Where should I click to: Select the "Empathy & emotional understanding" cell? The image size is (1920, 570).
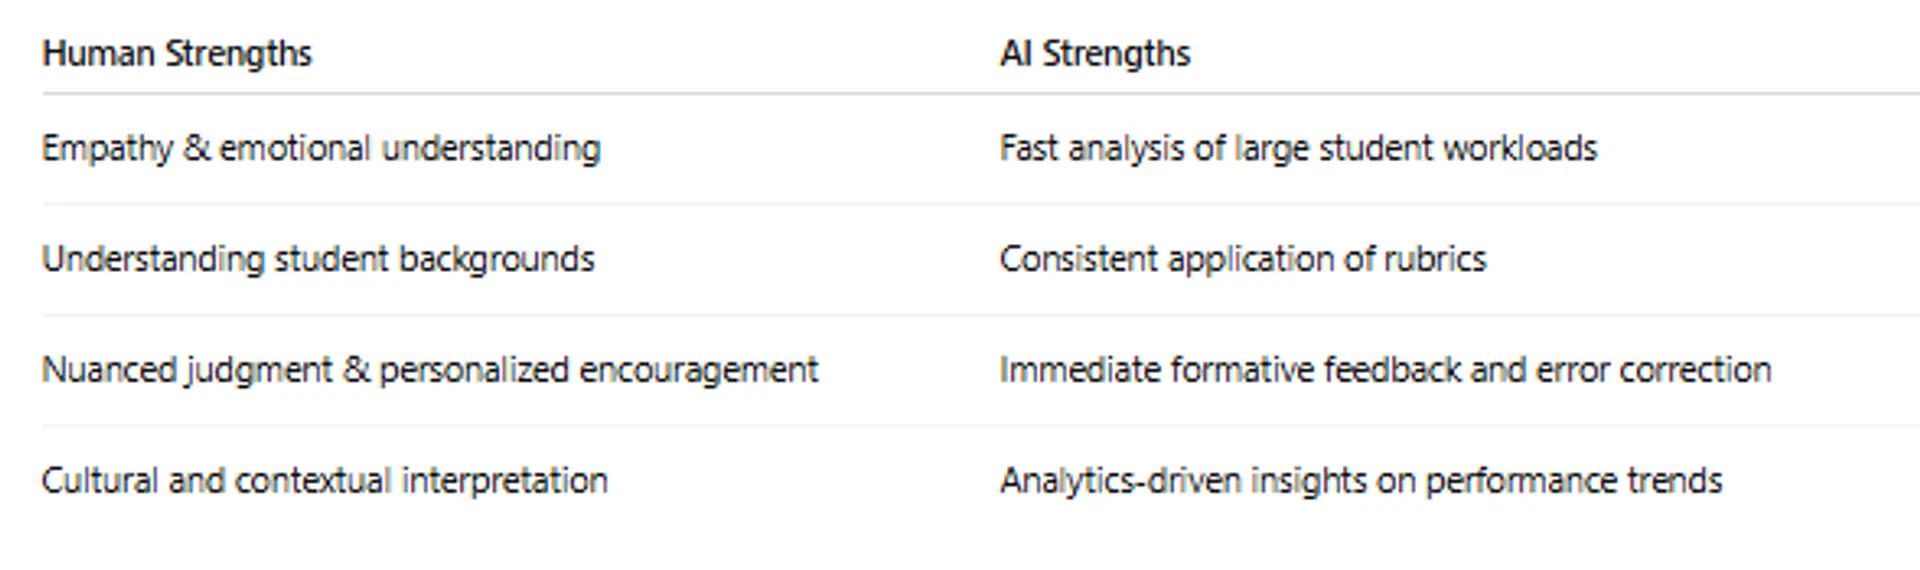tap(321, 149)
